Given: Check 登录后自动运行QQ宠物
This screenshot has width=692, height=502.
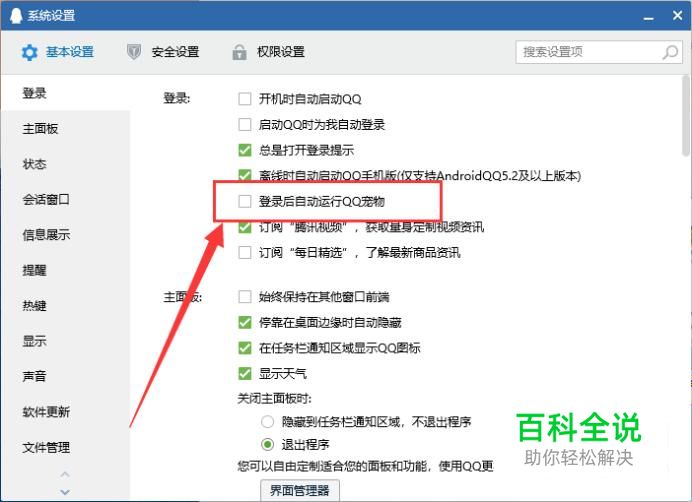Looking at the screenshot, I should (244, 201).
